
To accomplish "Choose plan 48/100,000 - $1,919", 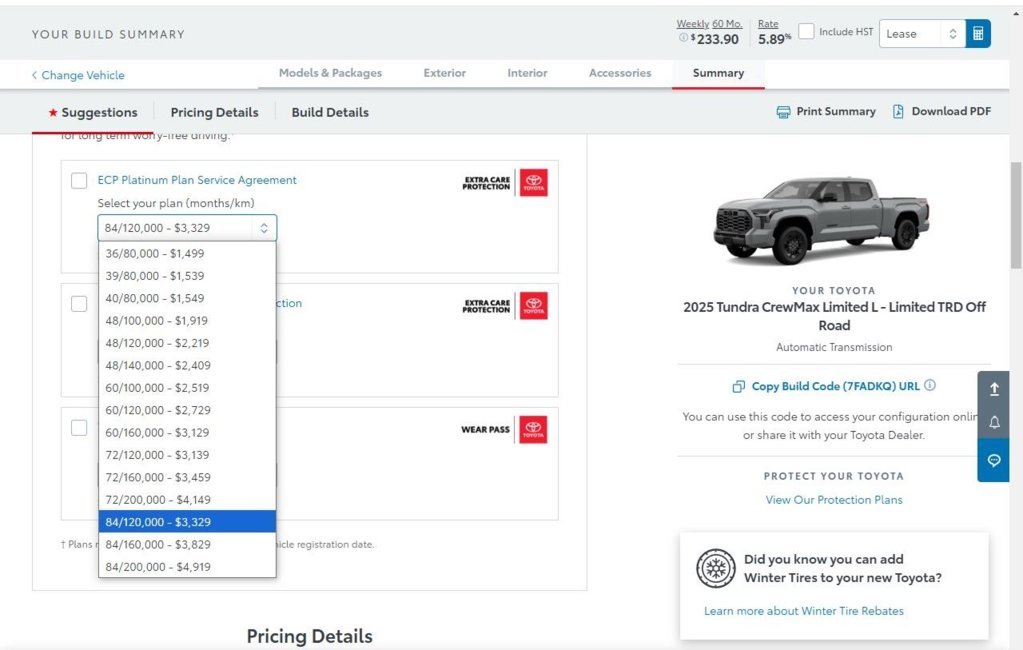I will [x=187, y=320].
